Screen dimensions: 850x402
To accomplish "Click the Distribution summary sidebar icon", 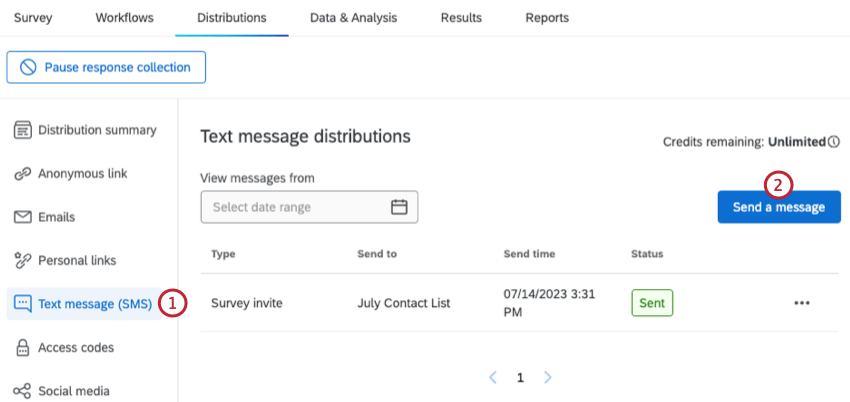I will pyautogui.click(x=22, y=130).
